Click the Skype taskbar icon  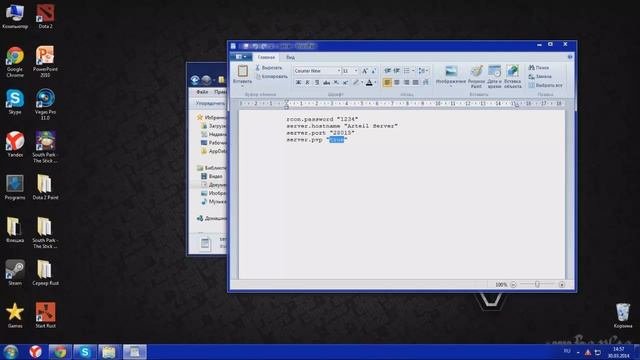coord(85,352)
